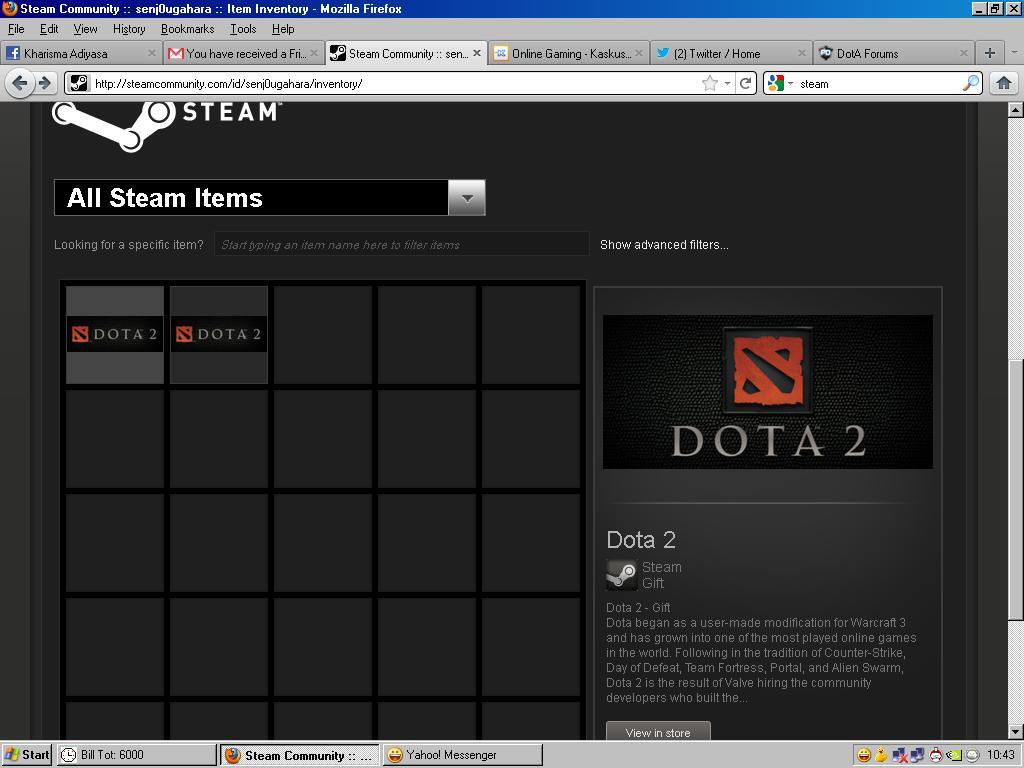Click the page scrollbar up arrow
Screen dimensions: 1024x768
(1015, 110)
